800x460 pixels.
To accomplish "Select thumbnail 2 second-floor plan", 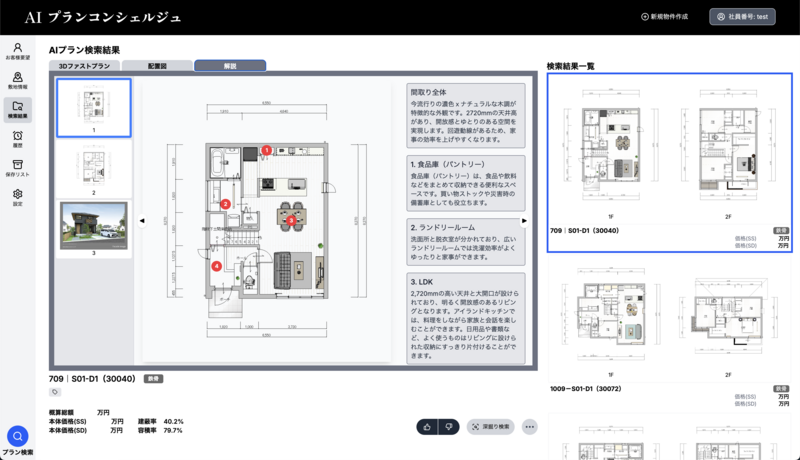I will (94, 170).
